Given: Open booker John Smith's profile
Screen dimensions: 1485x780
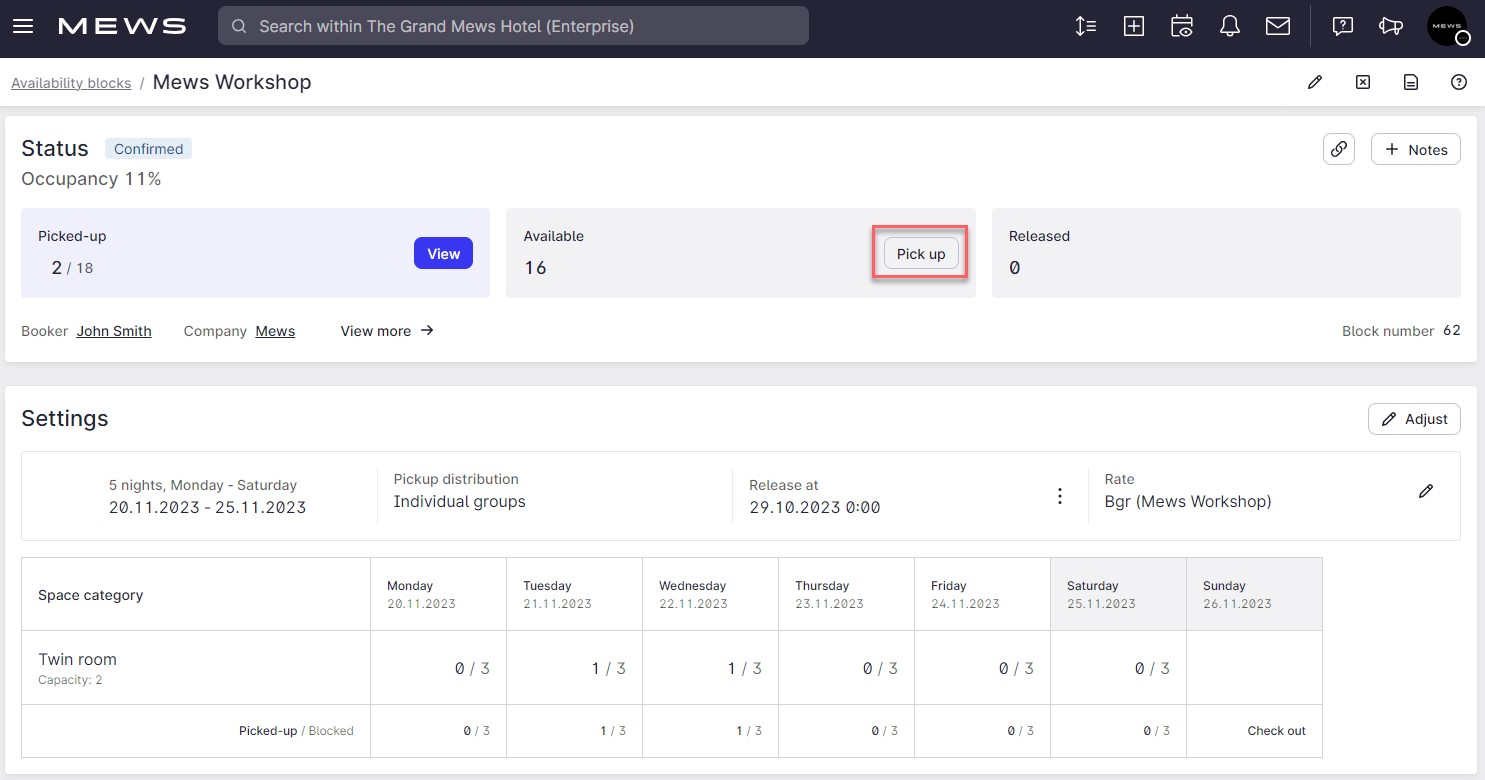Looking at the screenshot, I should pos(113,330).
